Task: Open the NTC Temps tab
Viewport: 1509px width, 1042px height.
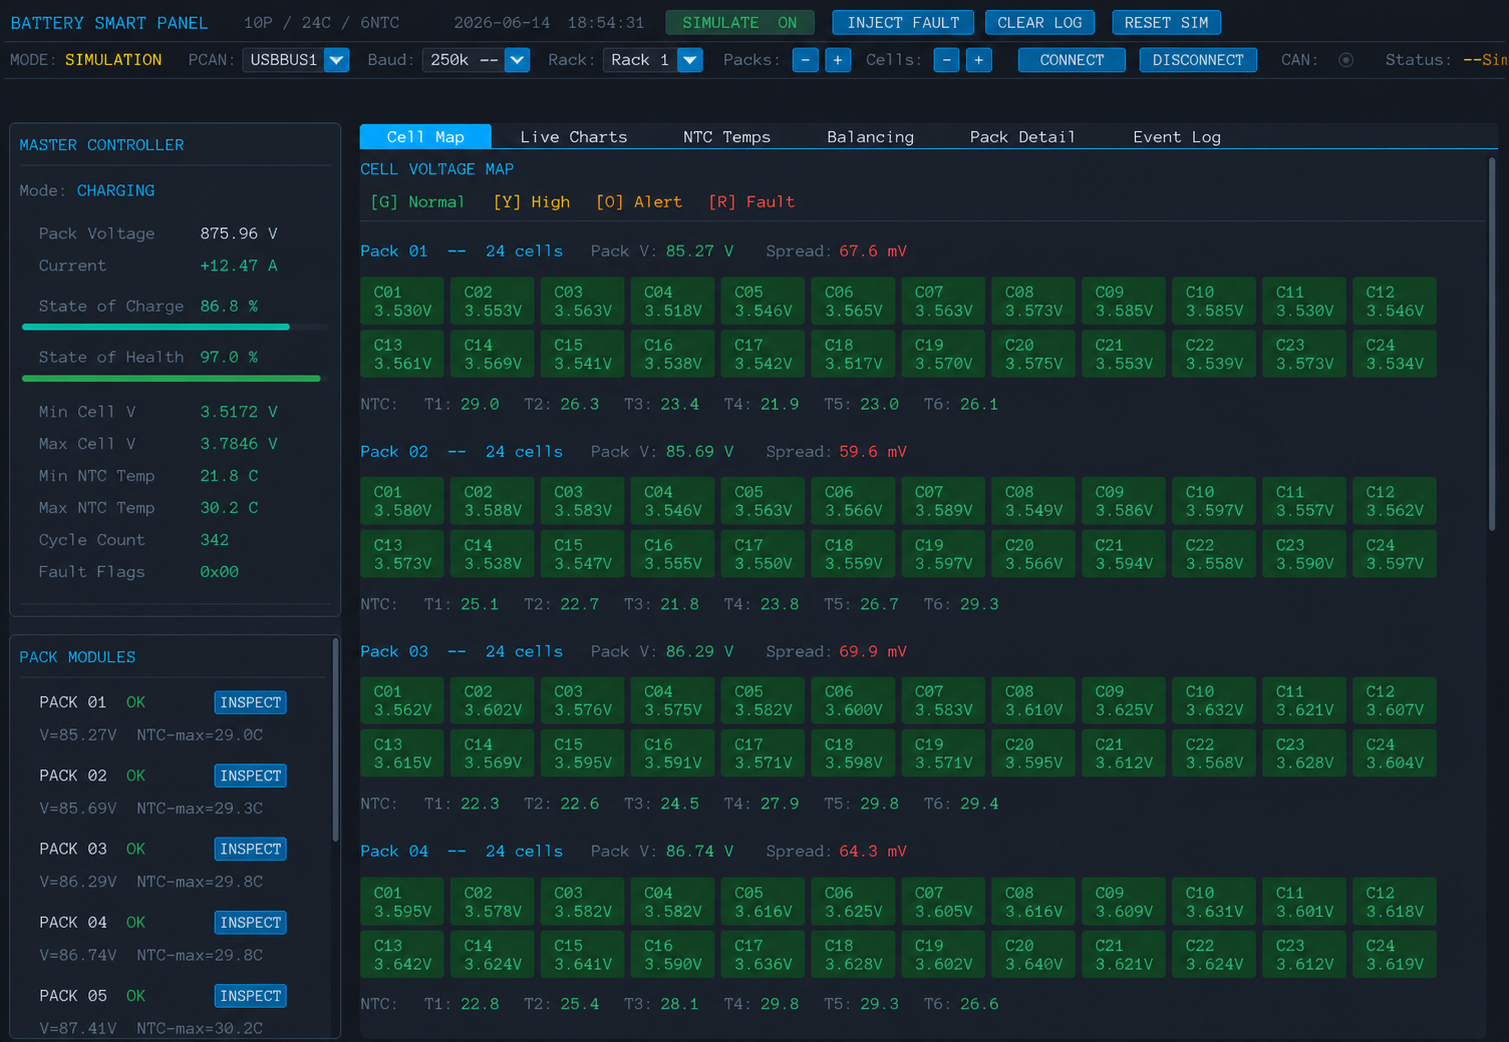Action: 727,137
